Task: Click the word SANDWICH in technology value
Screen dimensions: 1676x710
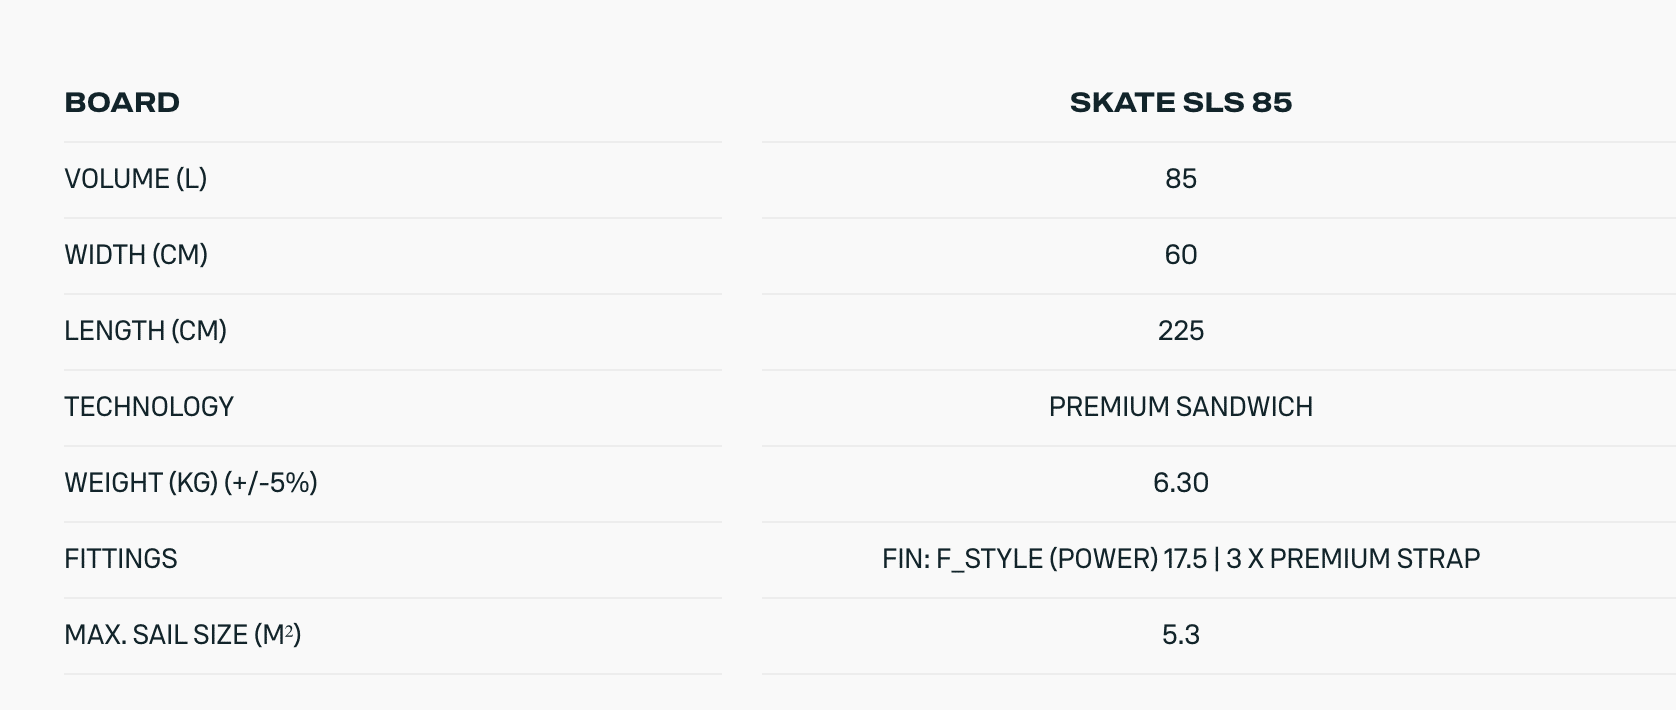Action: (1245, 407)
